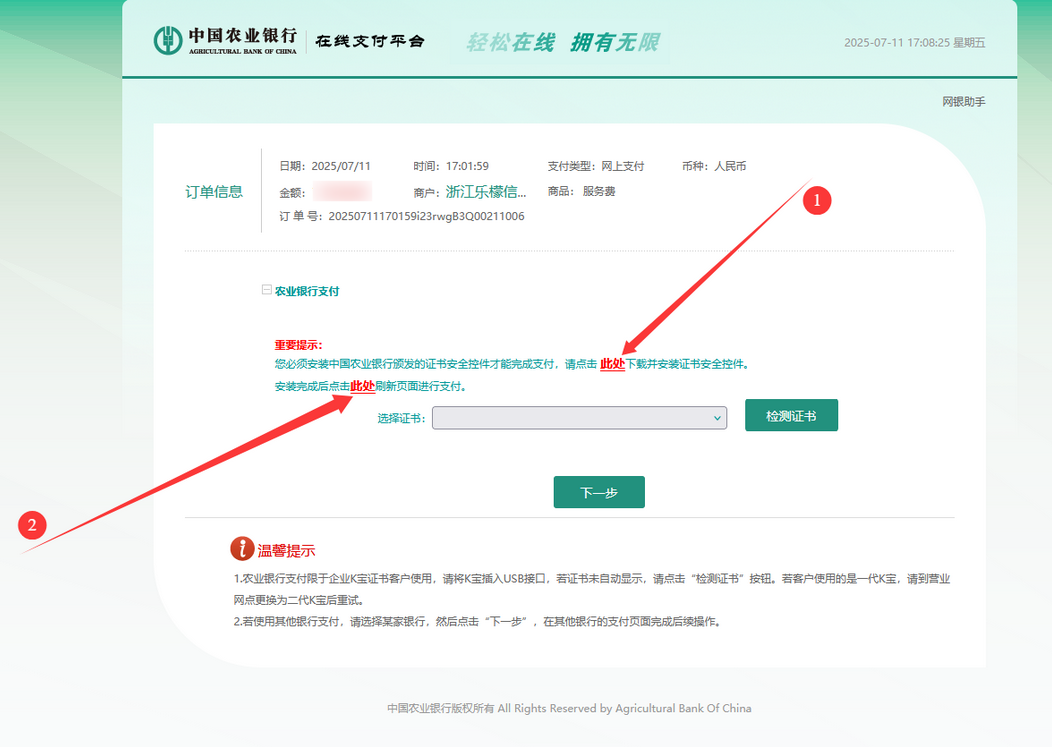Click 此处 to download the security control
This screenshot has width=1052, height=747.
(x=612, y=364)
